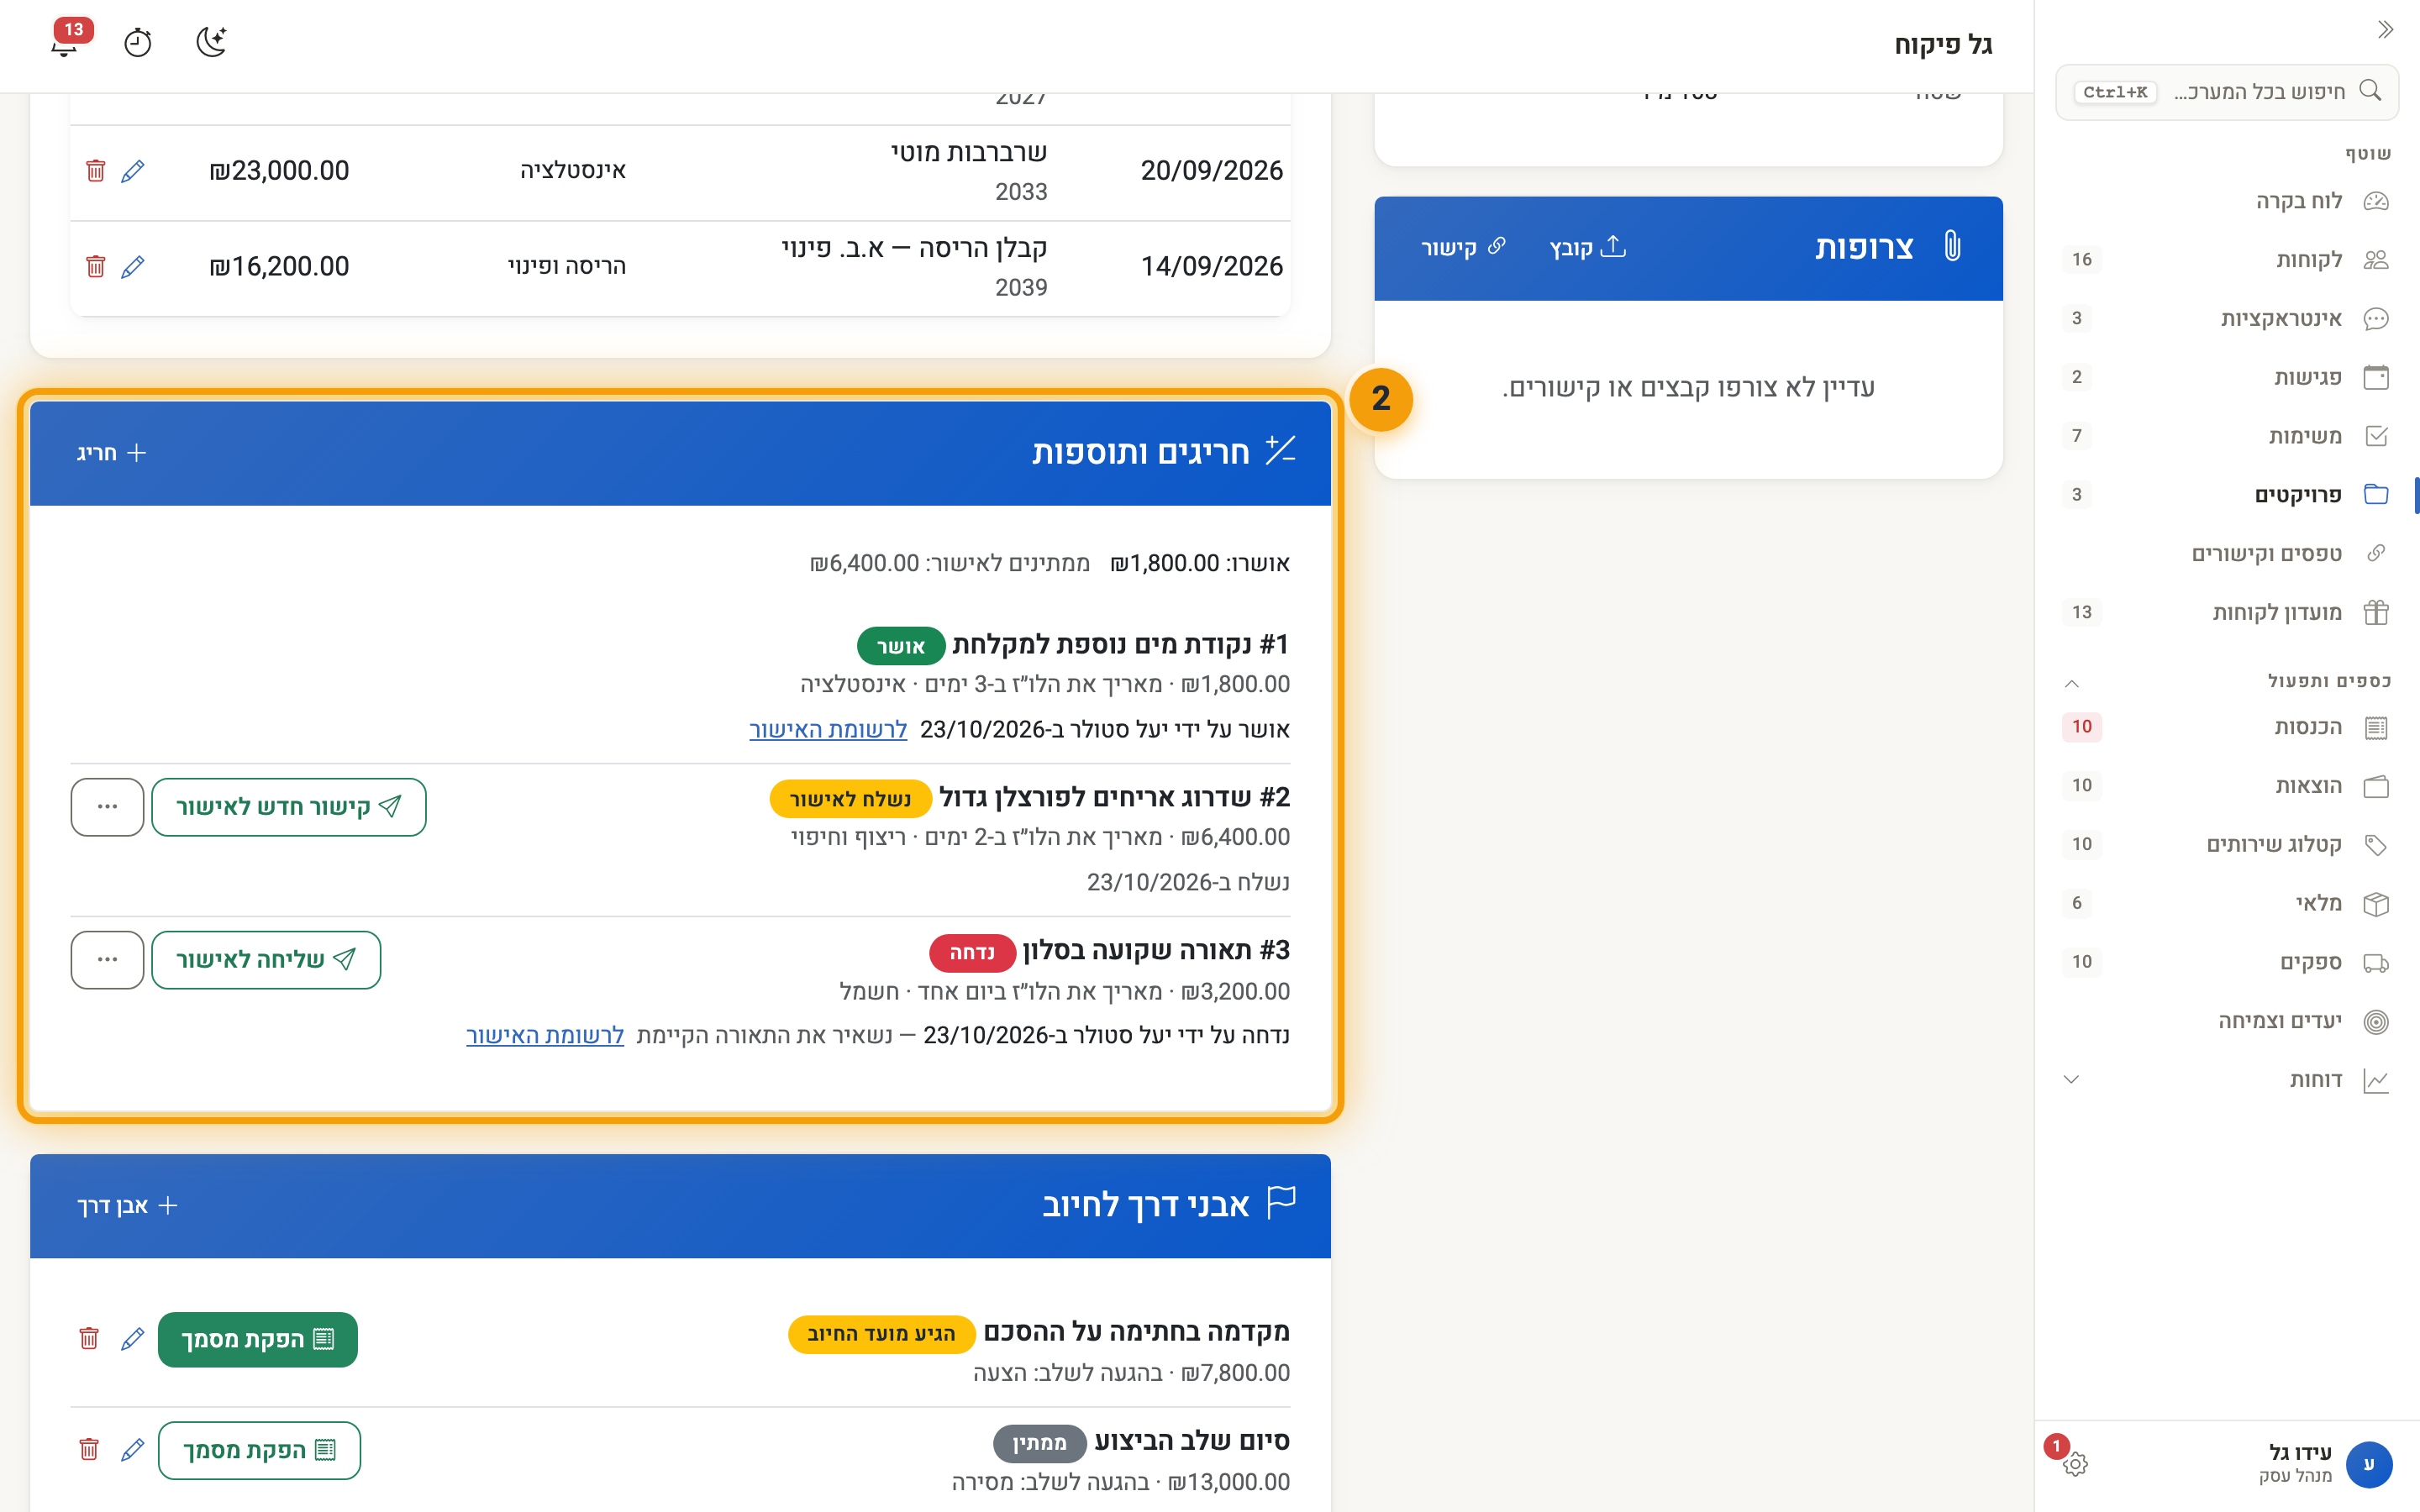Click the ספקים truck icon
The height and width of the screenshot is (1512, 2420).
coord(2376,963)
